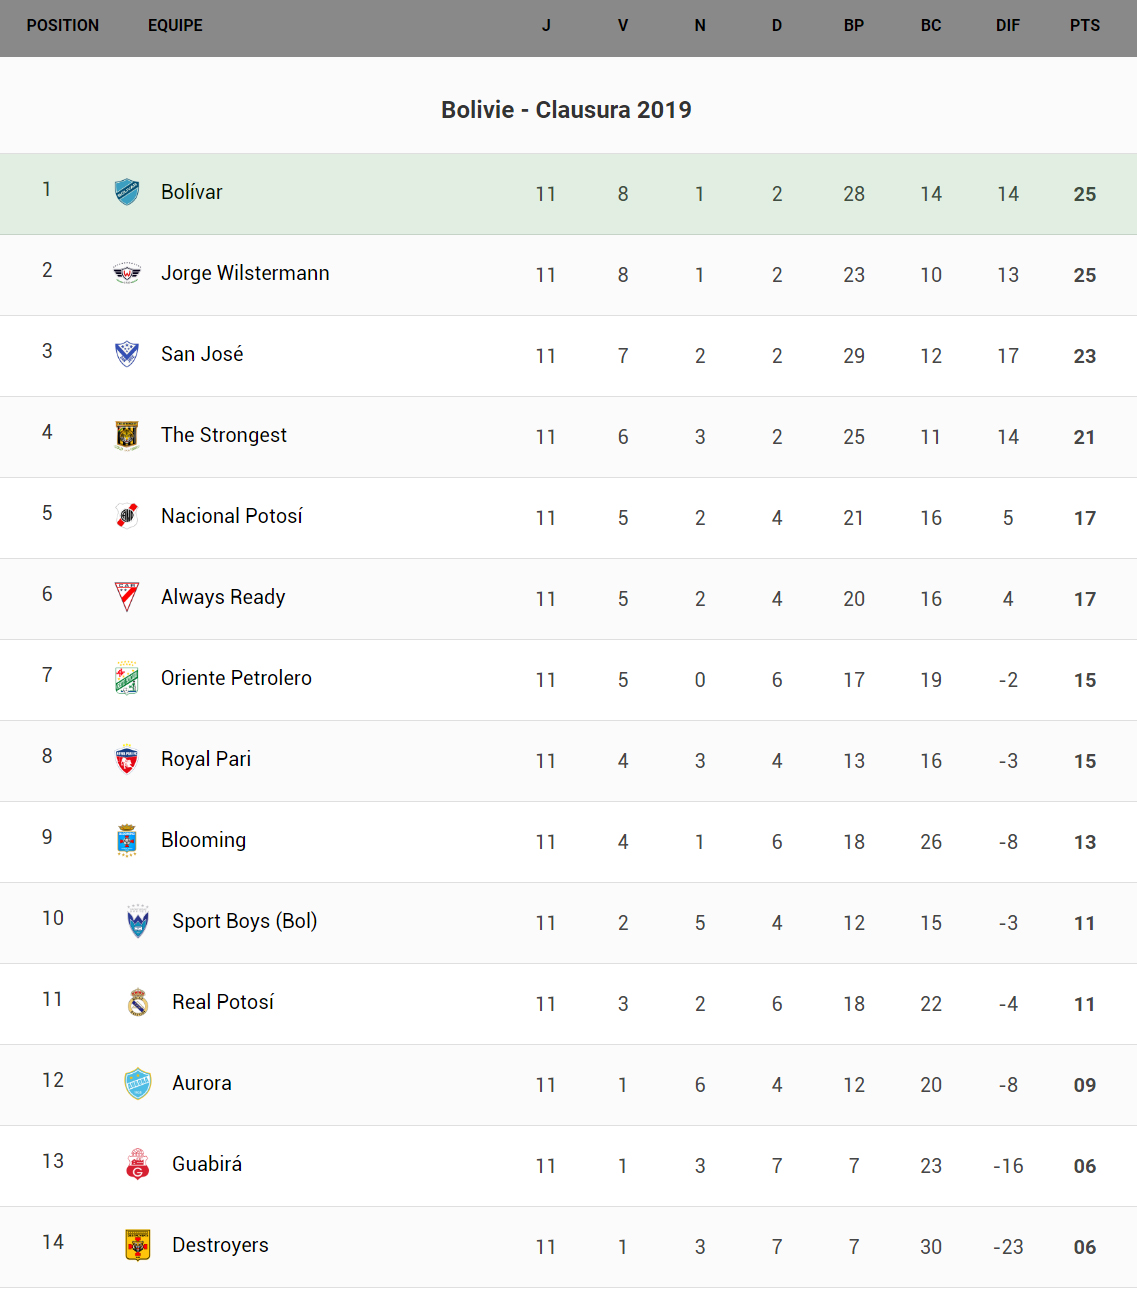
Task: Click the PTS column header
Action: tap(1084, 26)
